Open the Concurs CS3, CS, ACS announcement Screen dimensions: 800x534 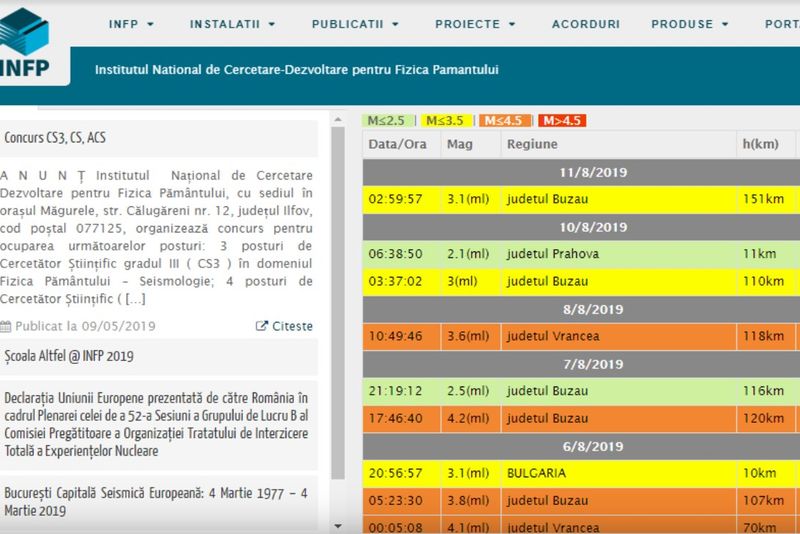[x=54, y=138]
